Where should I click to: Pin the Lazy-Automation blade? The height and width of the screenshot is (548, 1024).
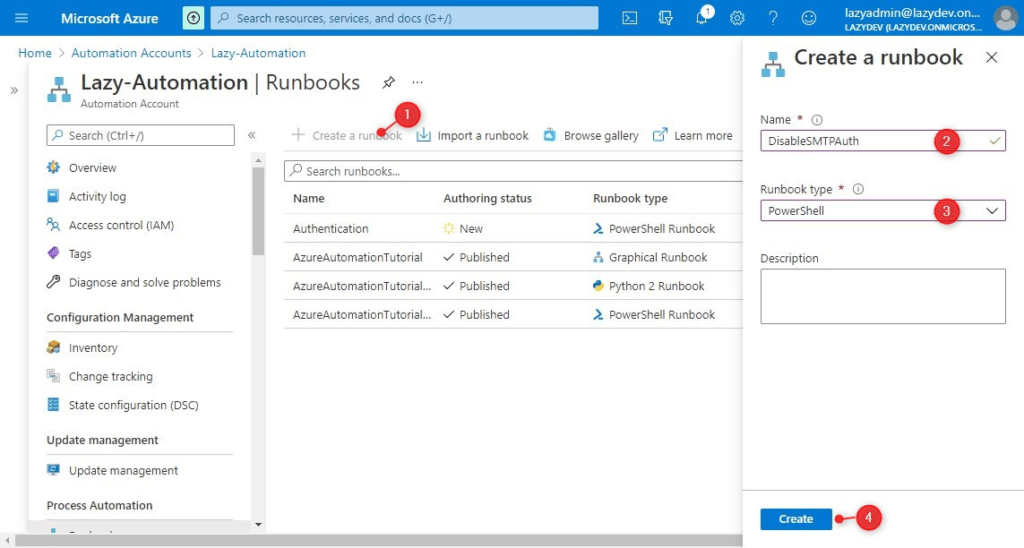389,82
